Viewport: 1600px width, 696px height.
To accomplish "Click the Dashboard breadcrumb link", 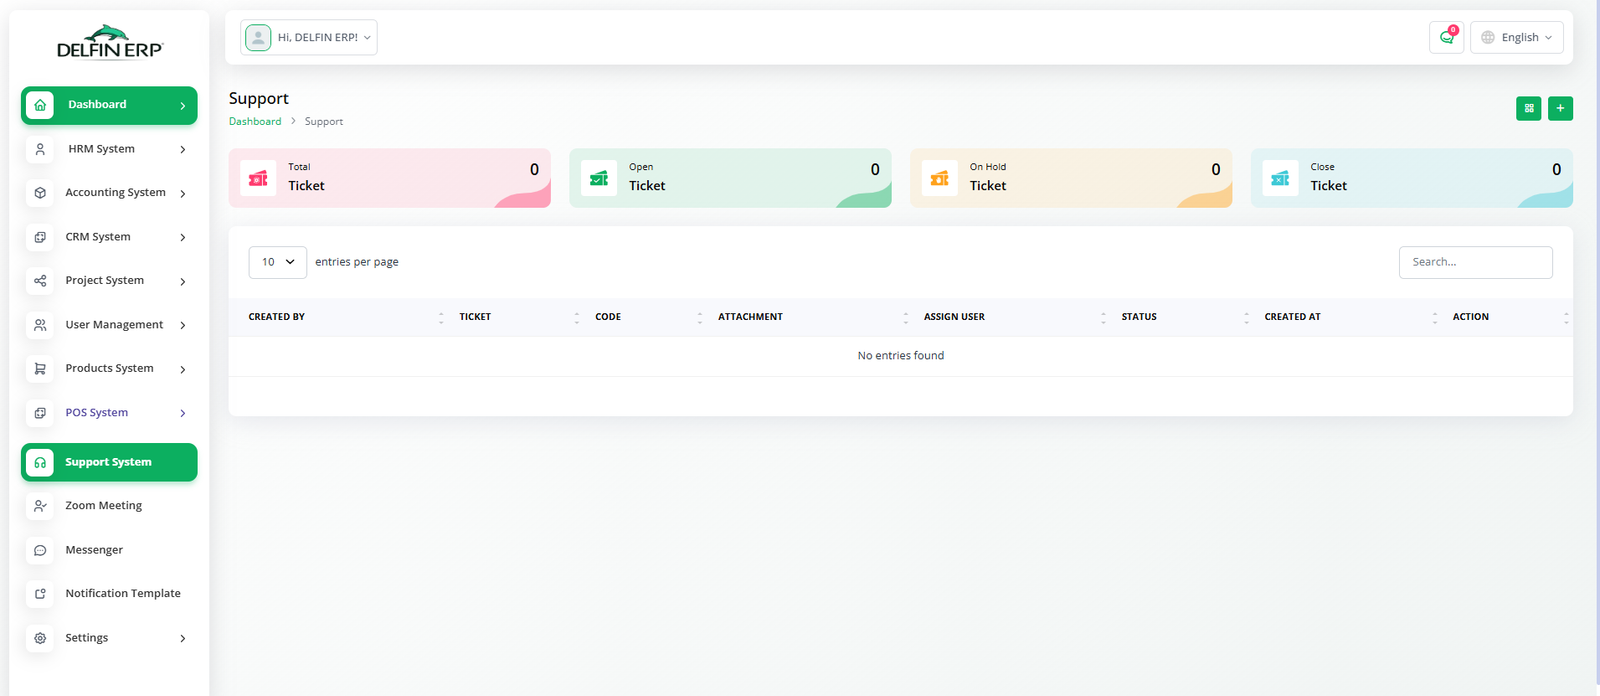I will (255, 121).
